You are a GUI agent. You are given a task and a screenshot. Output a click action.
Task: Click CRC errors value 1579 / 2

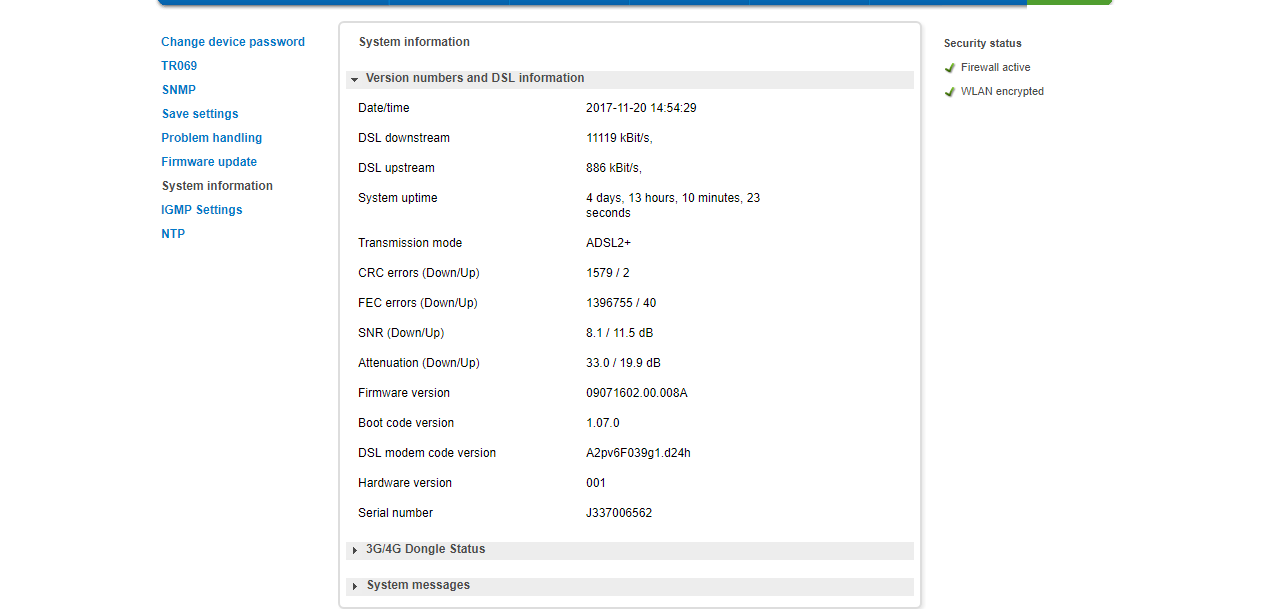(608, 273)
